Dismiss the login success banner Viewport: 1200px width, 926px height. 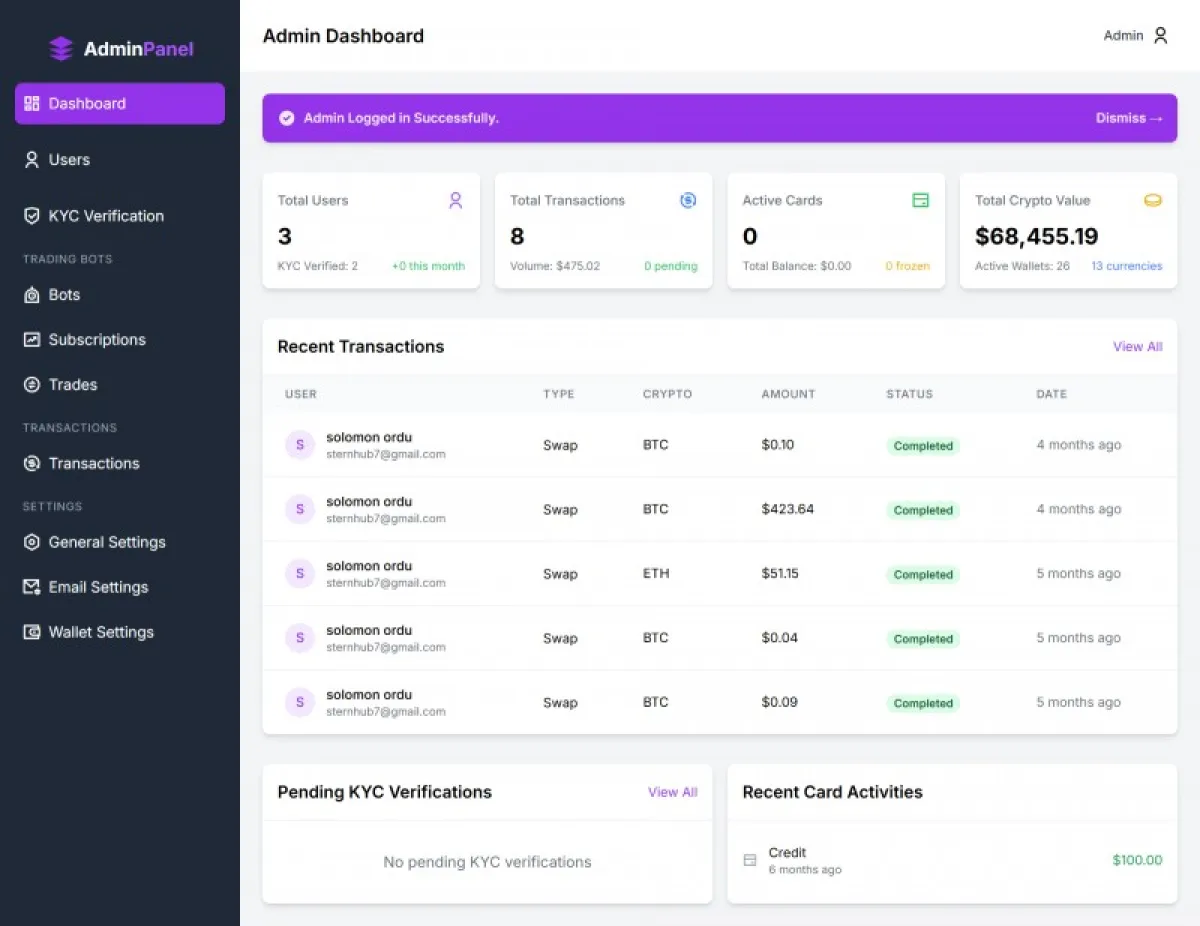tap(1129, 118)
